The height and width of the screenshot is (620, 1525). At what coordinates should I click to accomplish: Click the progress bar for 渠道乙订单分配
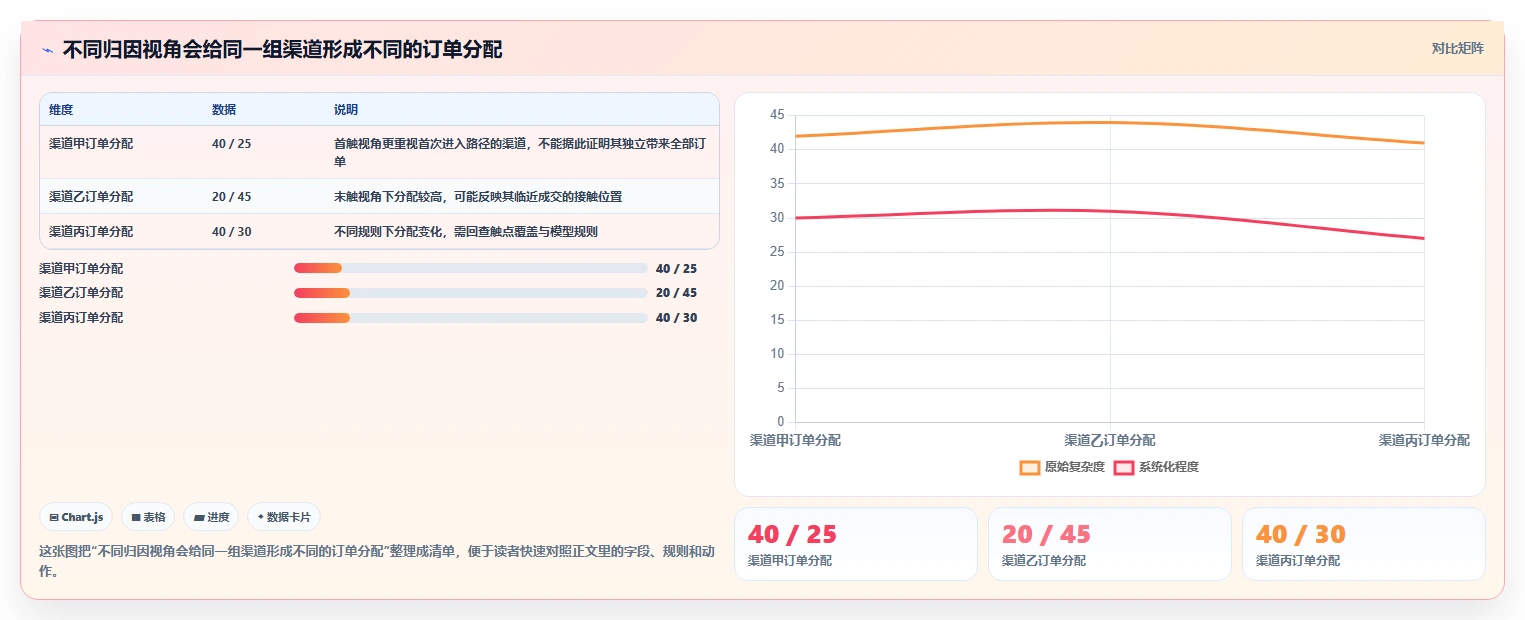point(471,293)
